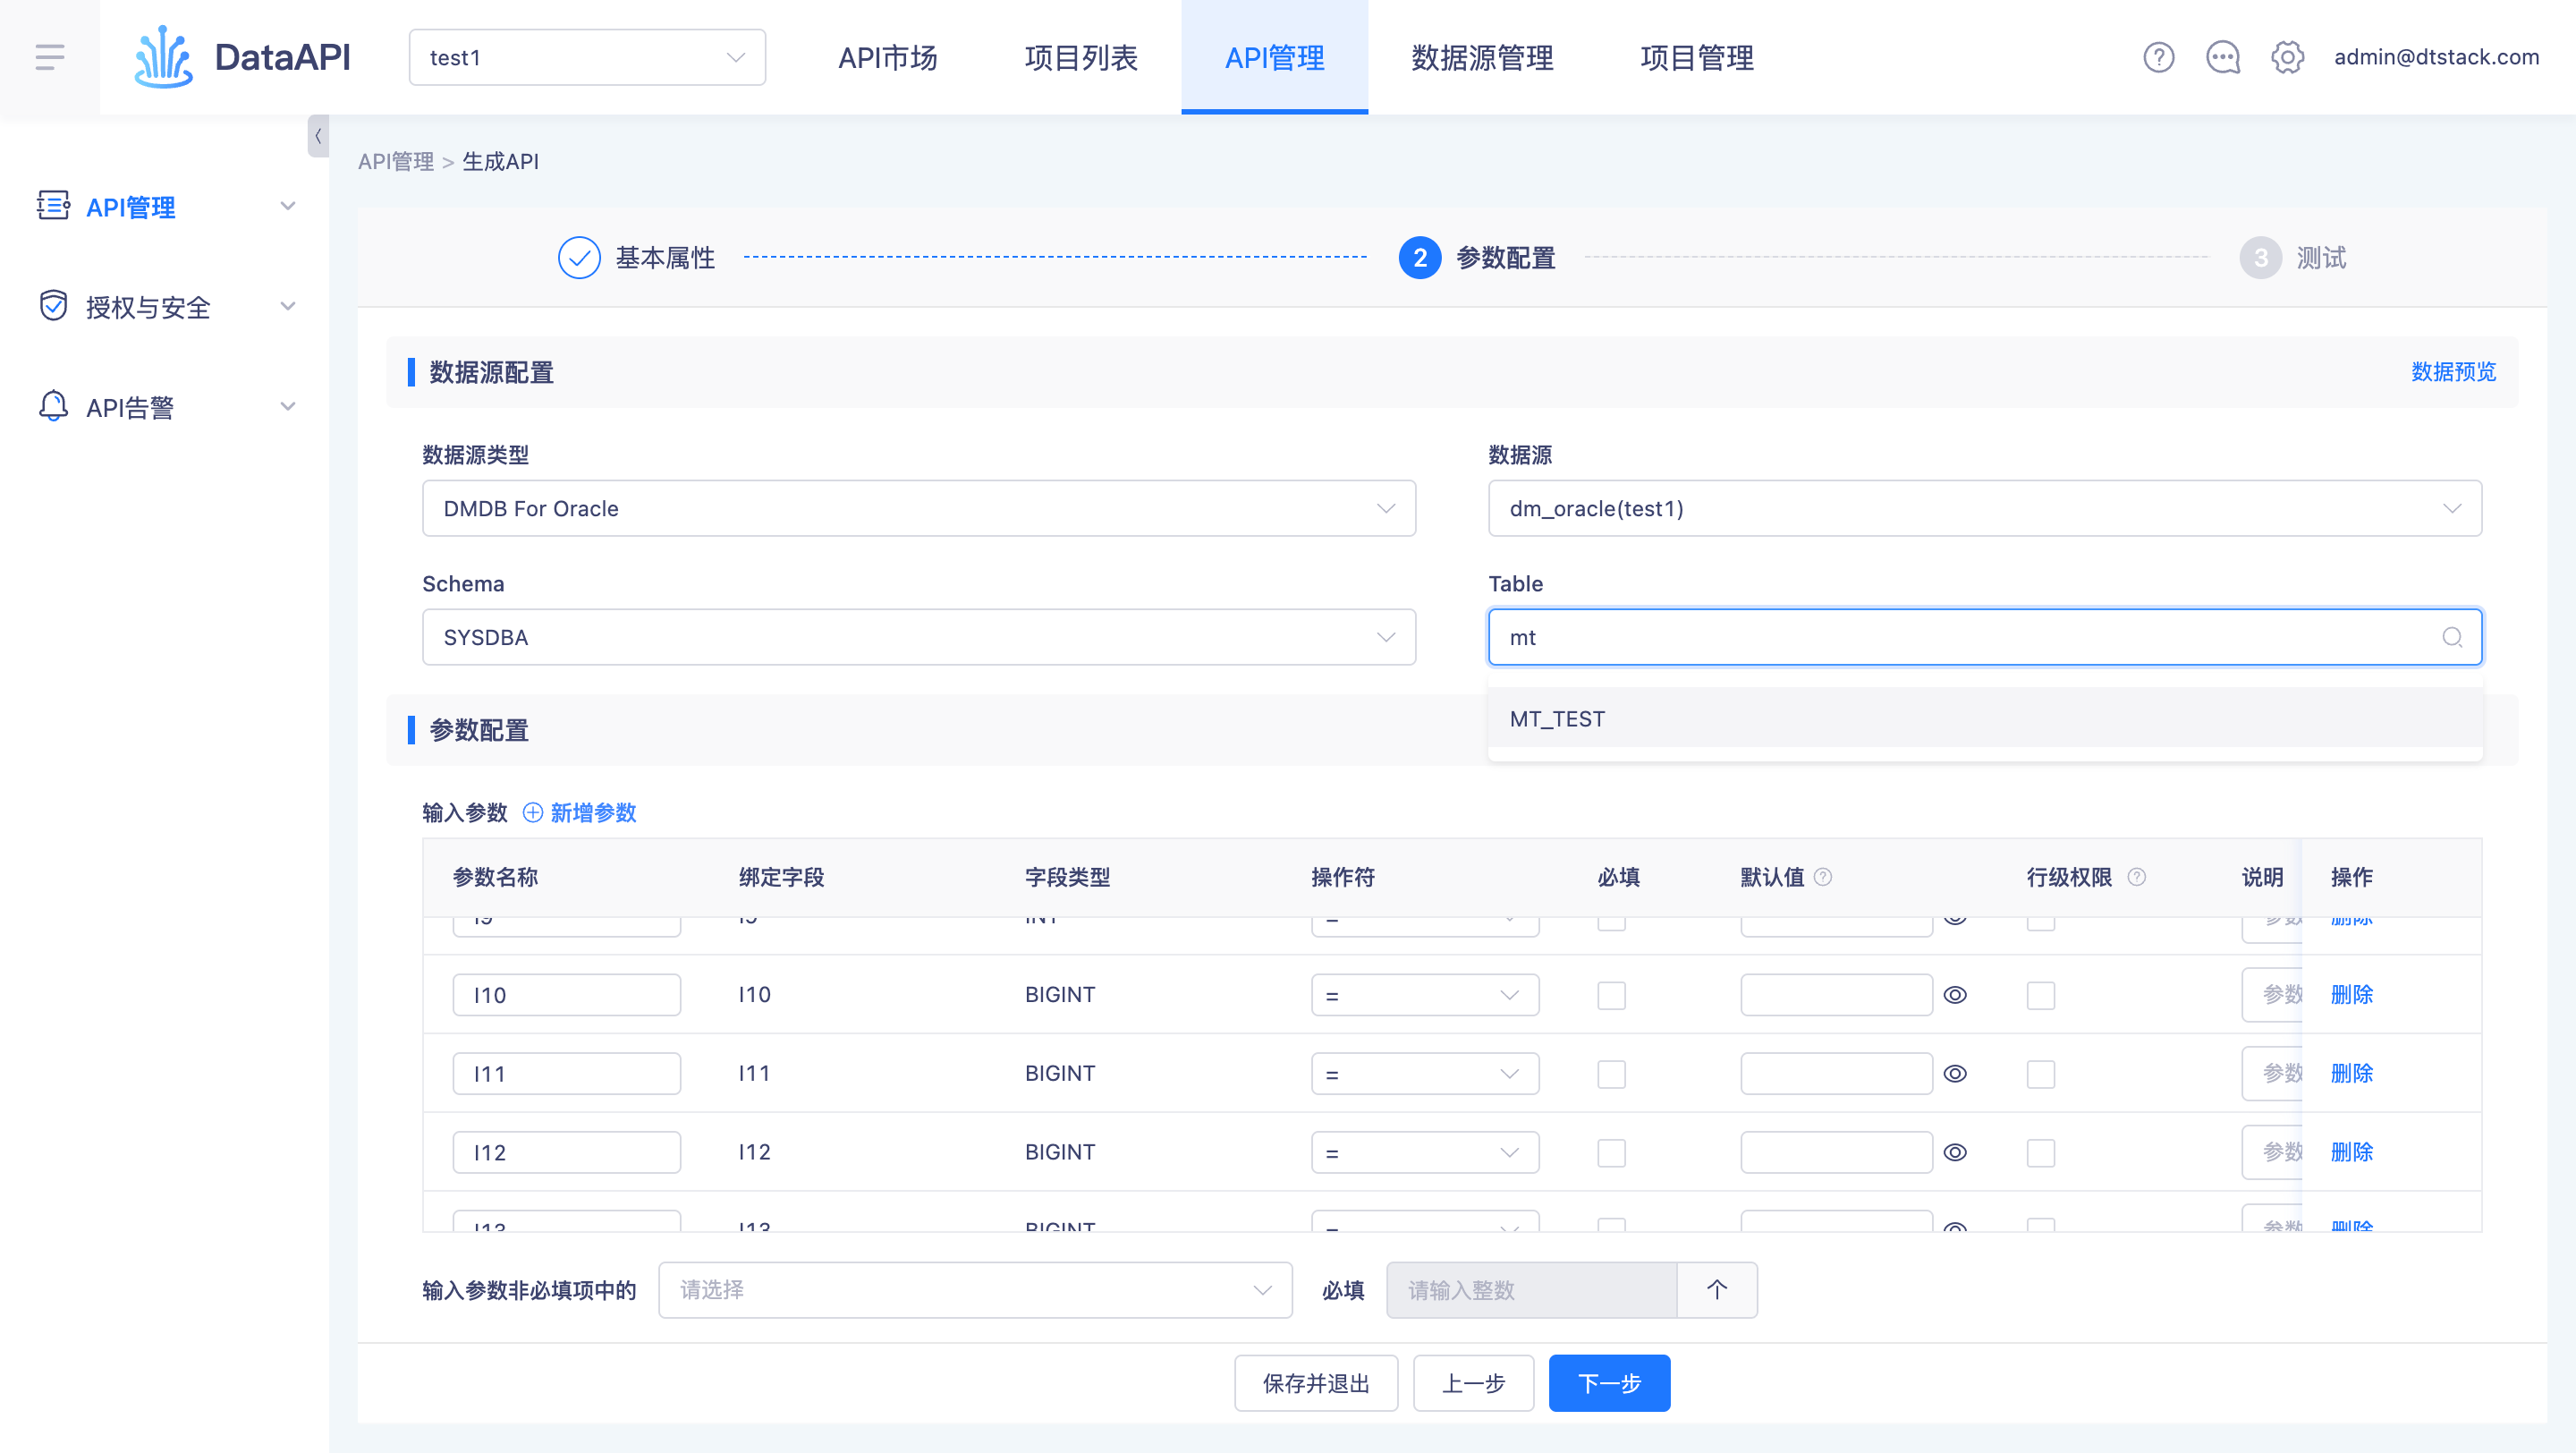Open the SYSDBA schema dropdown
2576x1453 pixels.
(x=918, y=637)
